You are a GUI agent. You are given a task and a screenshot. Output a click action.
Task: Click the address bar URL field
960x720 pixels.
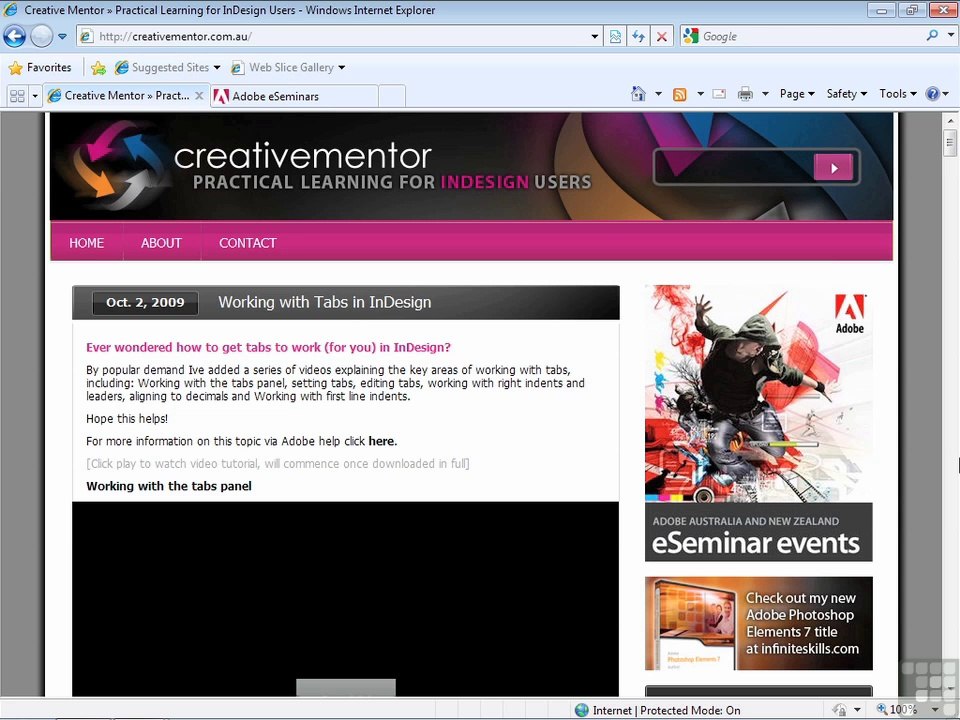click(334, 36)
